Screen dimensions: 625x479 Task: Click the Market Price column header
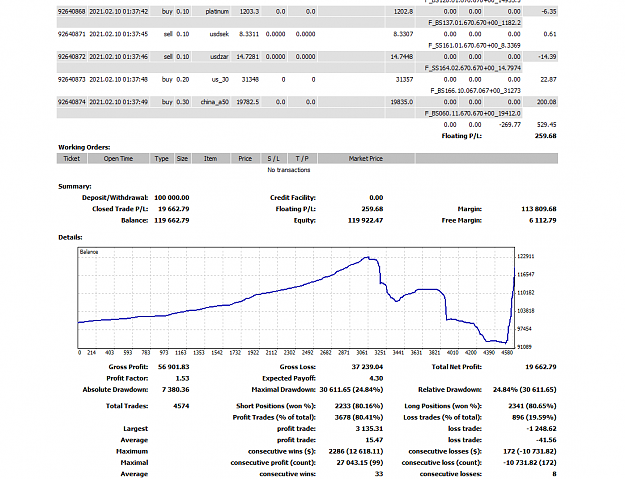[366, 159]
